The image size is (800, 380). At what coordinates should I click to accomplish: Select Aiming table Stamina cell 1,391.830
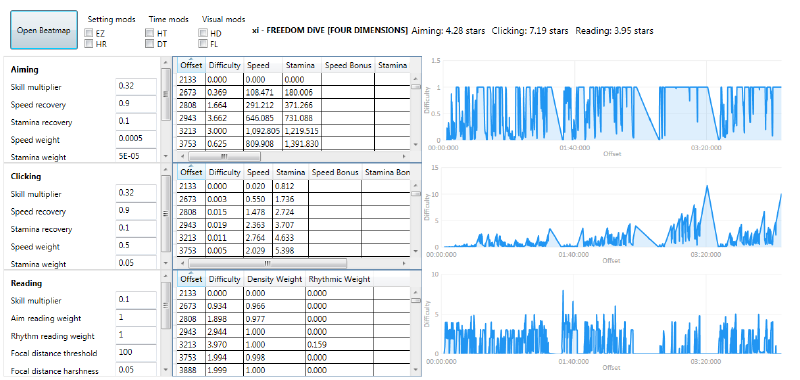pyautogui.click(x=302, y=144)
